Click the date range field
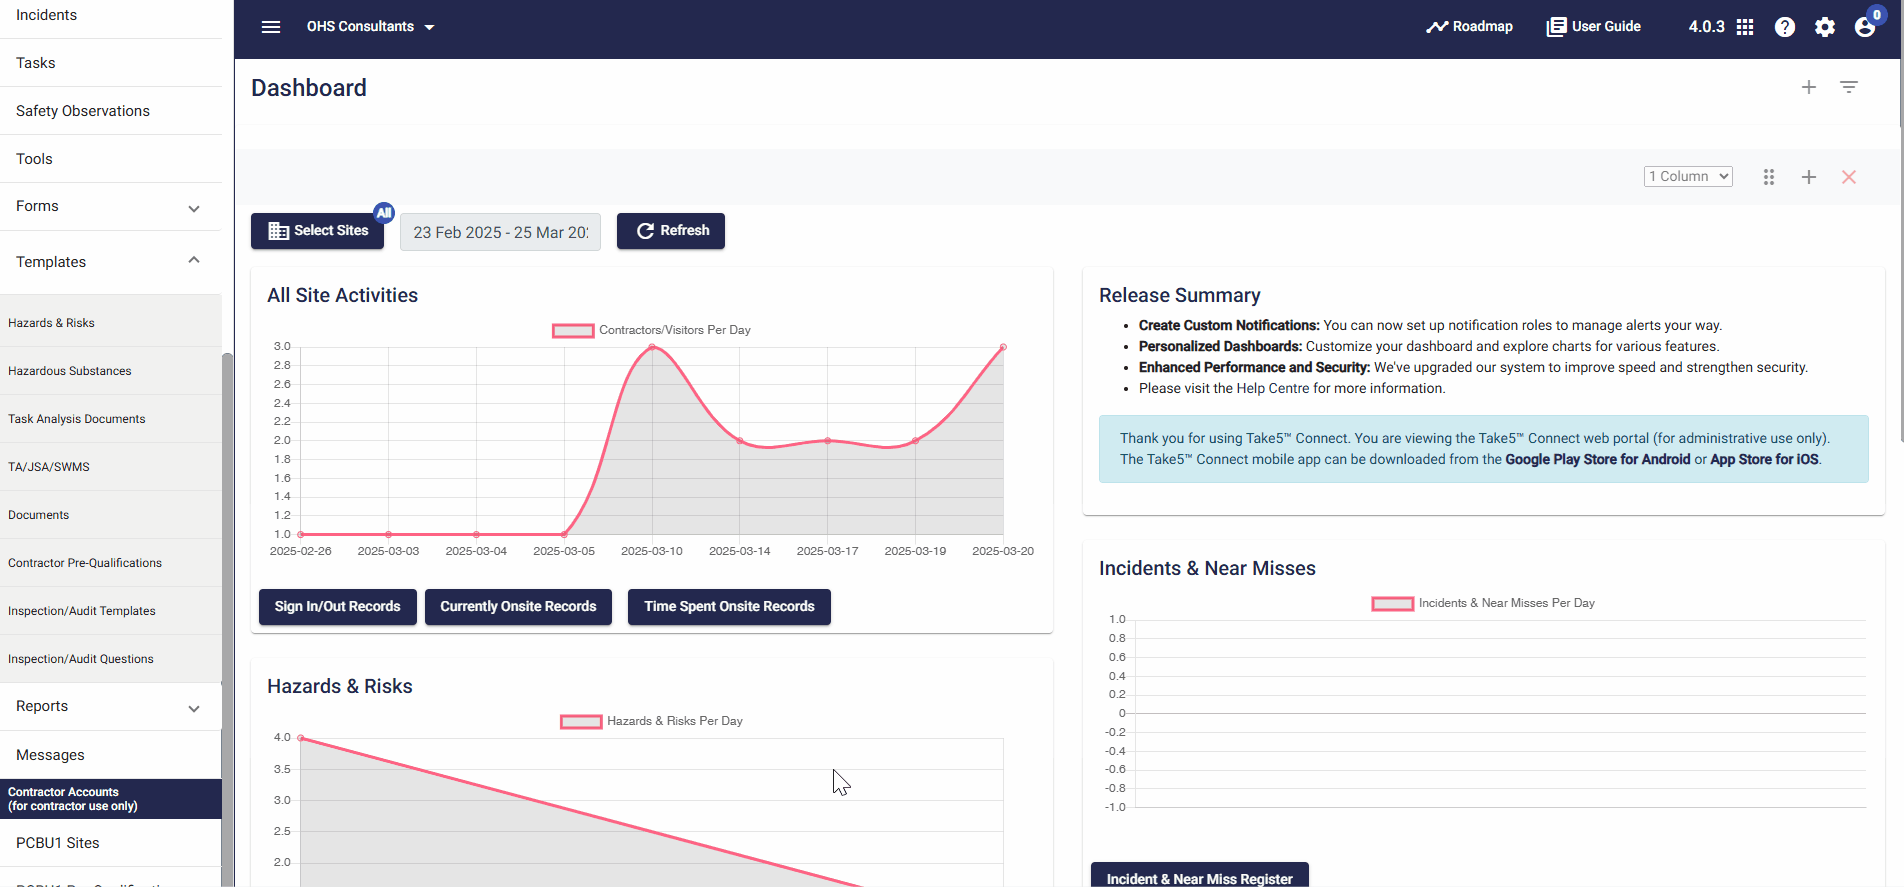The height and width of the screenshot is (887, 1904). click(500, 232)
